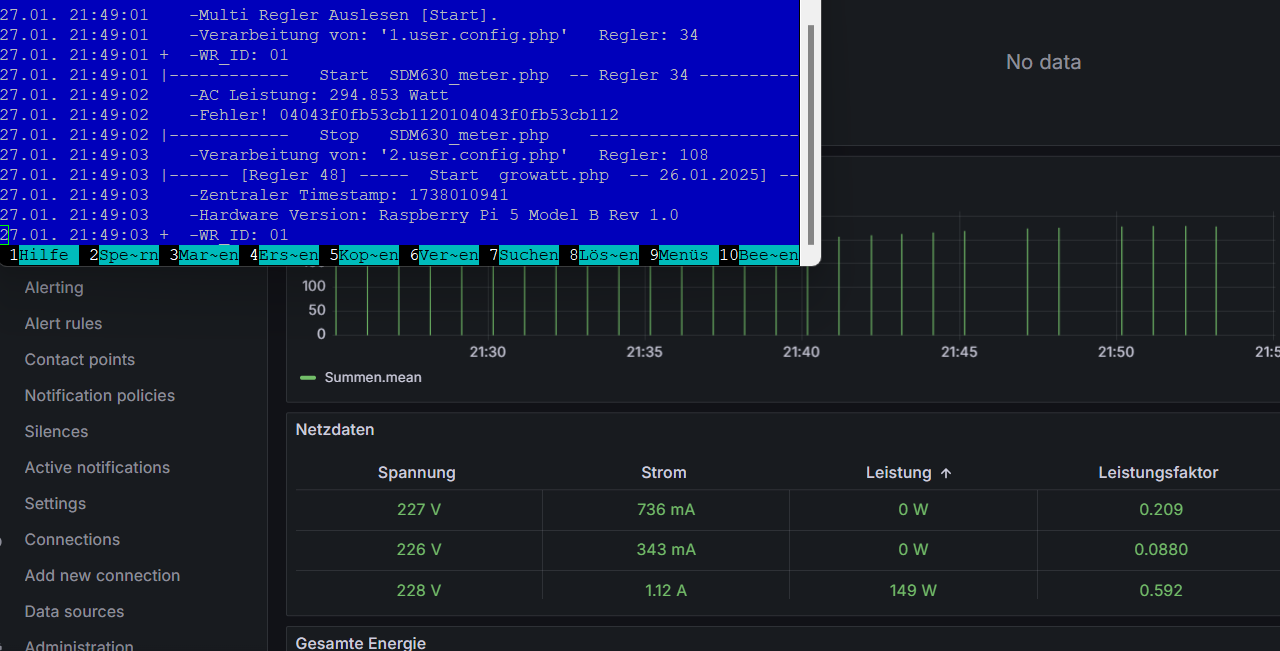Open Data sources under Connections
The width and height of the screenshot is (1280, 651).
tap(74, 612)
